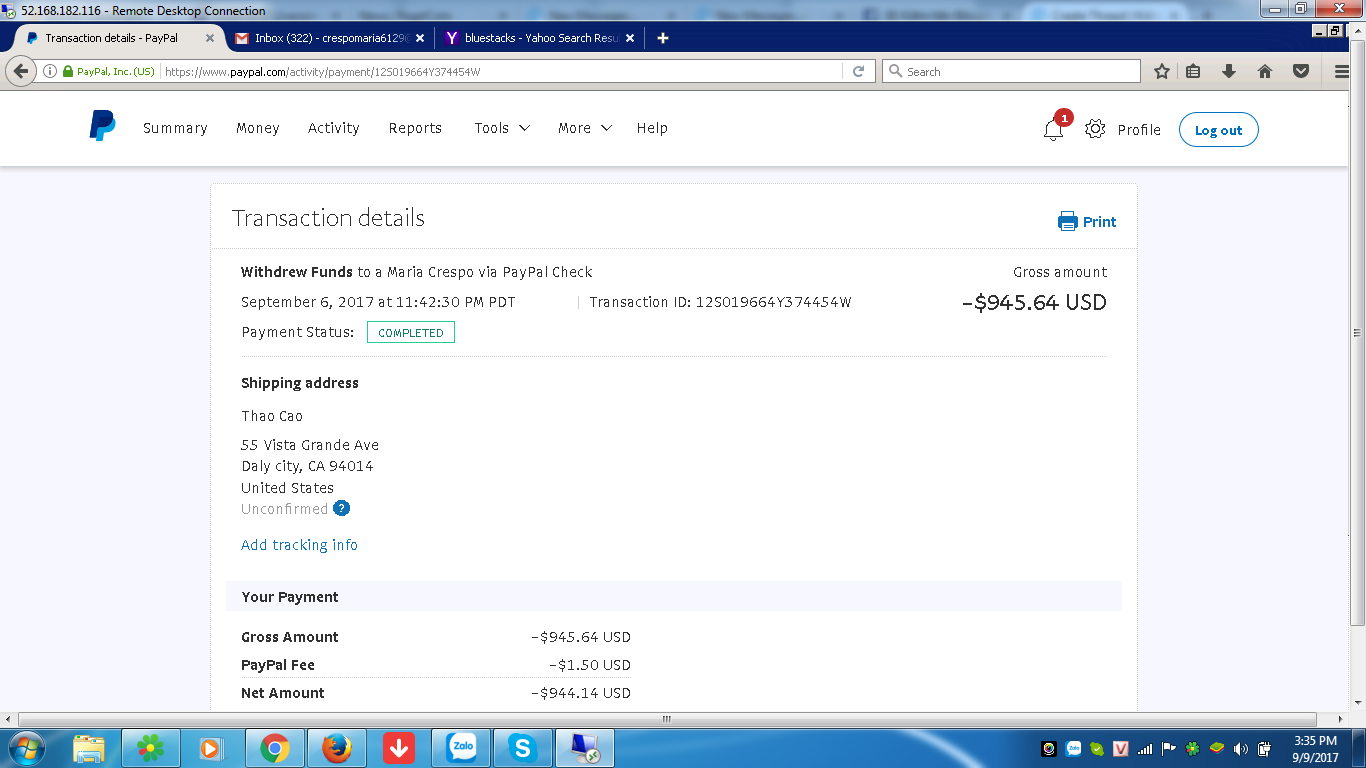Launch ICQ green flower taskbar icon

[151, 748]
